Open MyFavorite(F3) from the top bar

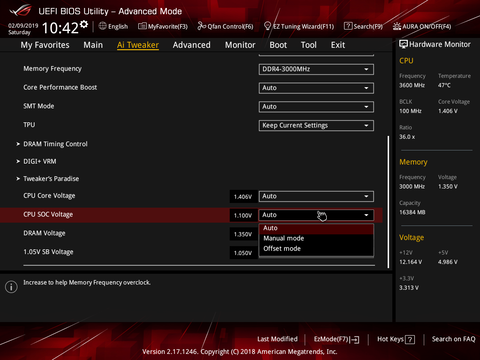[163, 26]
